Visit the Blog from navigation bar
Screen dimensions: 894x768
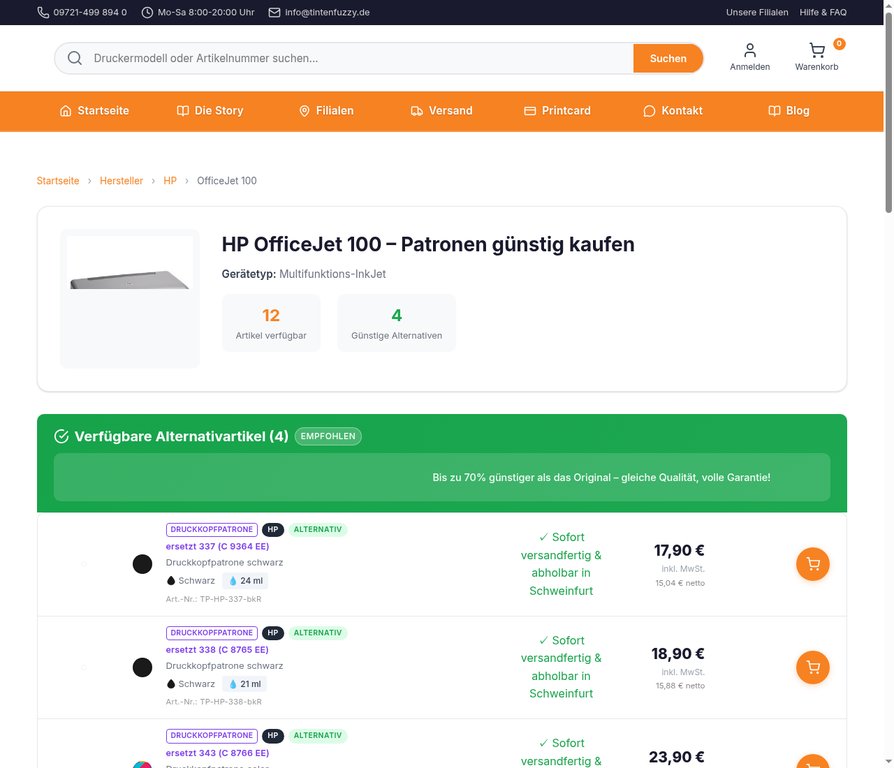tap(788, 111)
